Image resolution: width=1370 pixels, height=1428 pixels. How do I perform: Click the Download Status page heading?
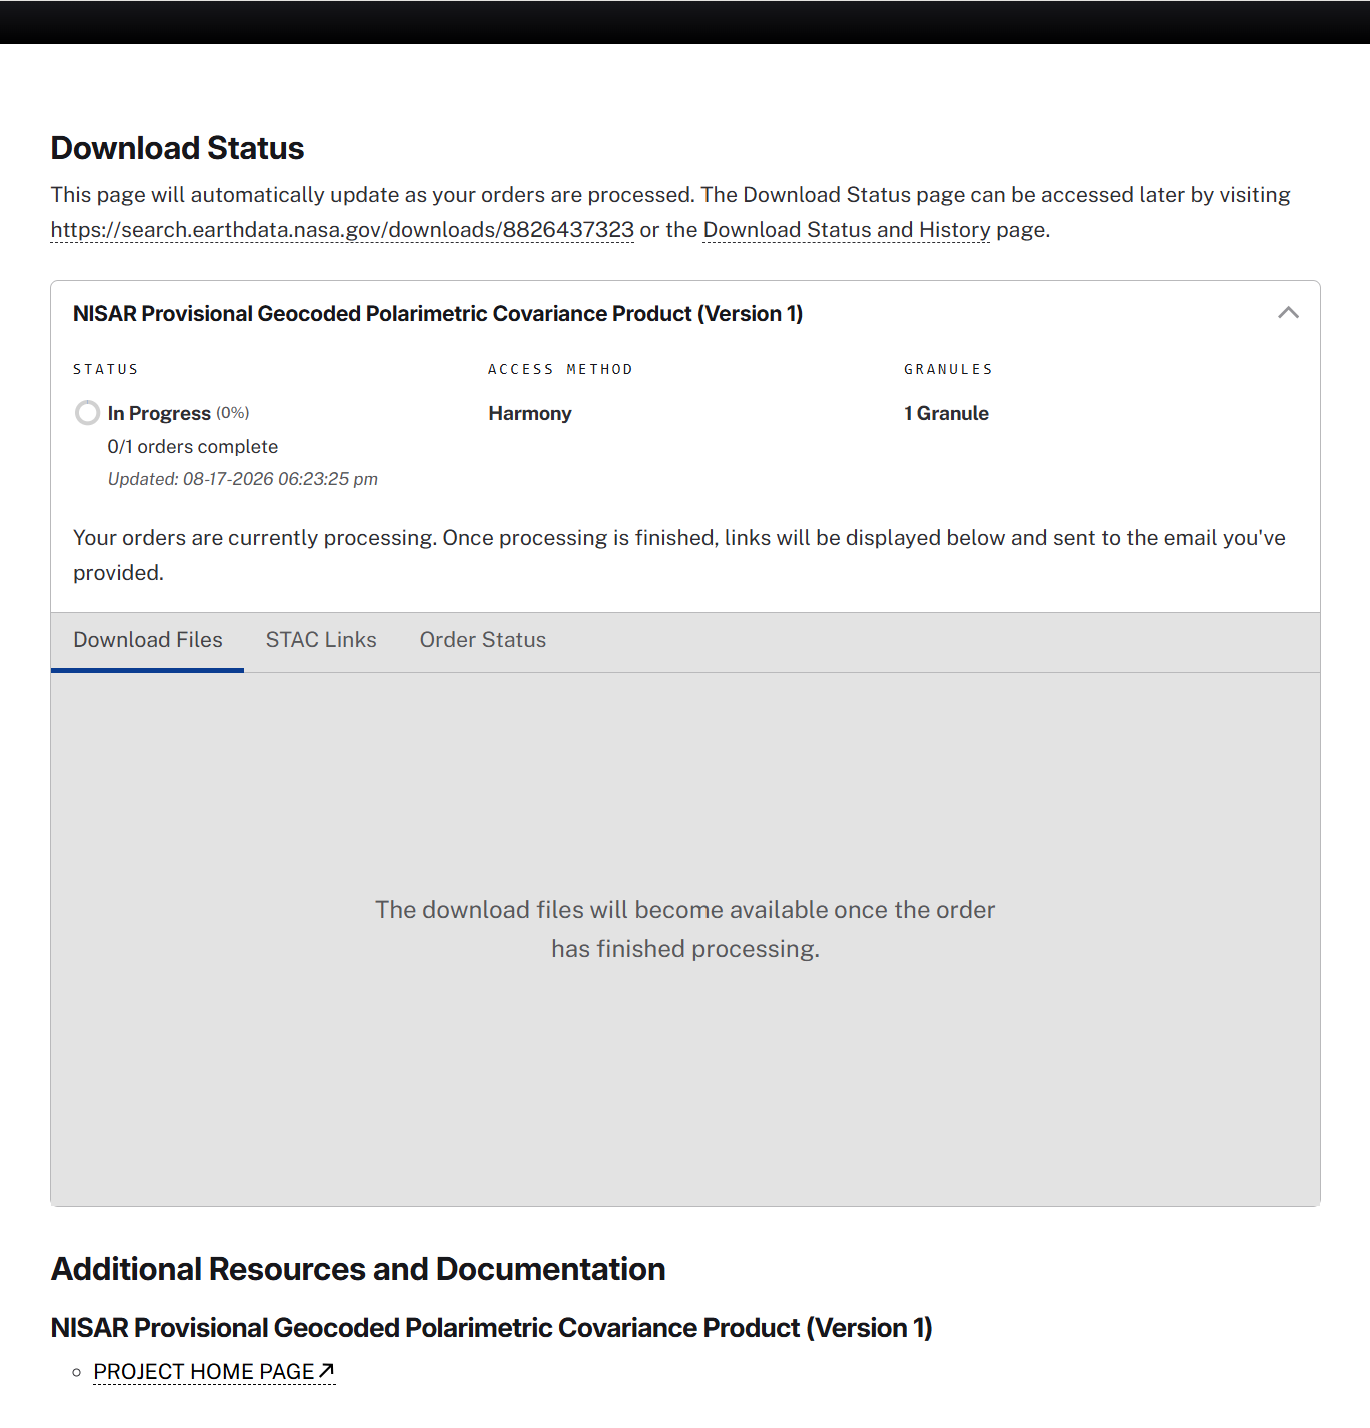click(x=178, y=148)
